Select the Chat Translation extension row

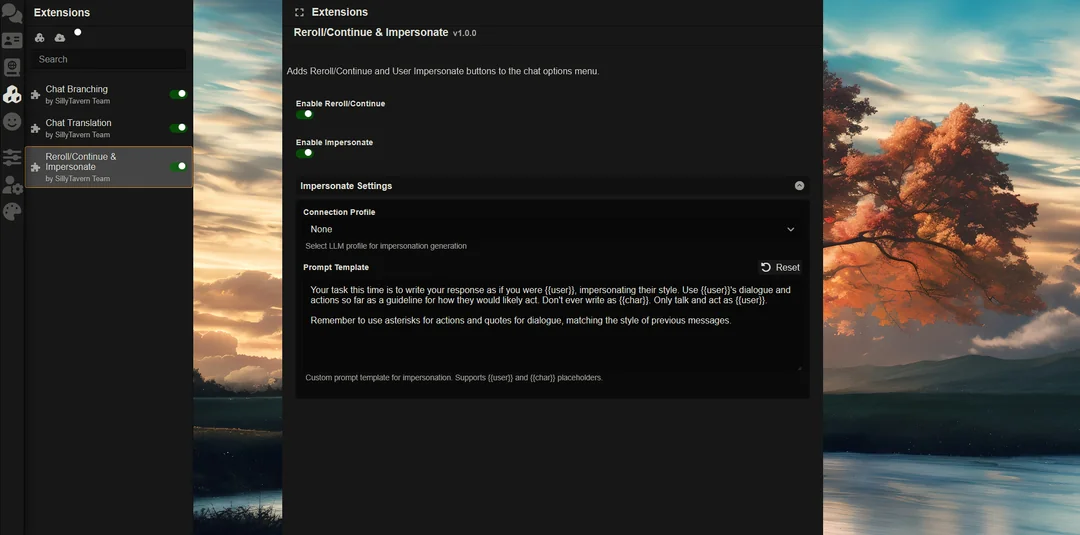click(109, 129)
